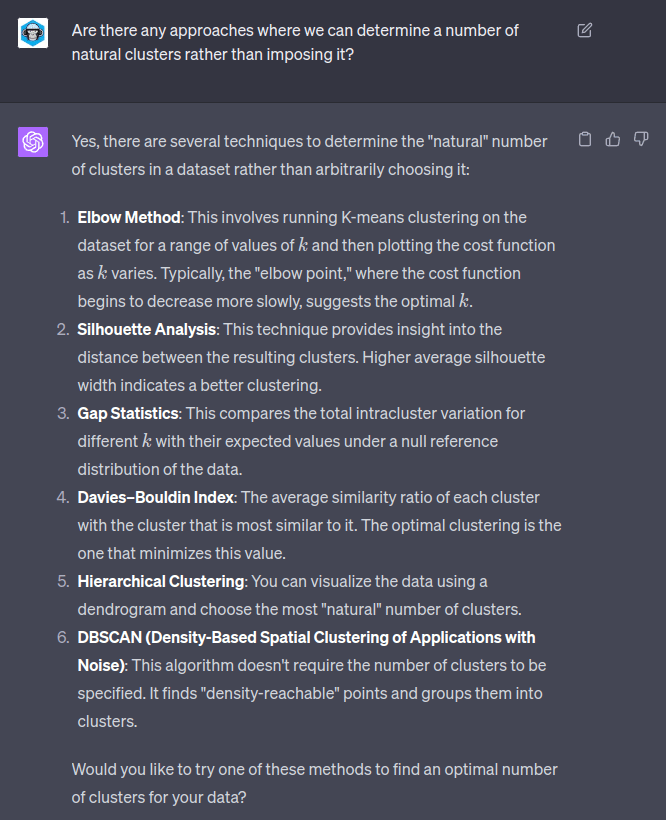The image size is (666, 820).
Task: Select the "Silhouette Analysis" list heading
Action: [146, 329]
